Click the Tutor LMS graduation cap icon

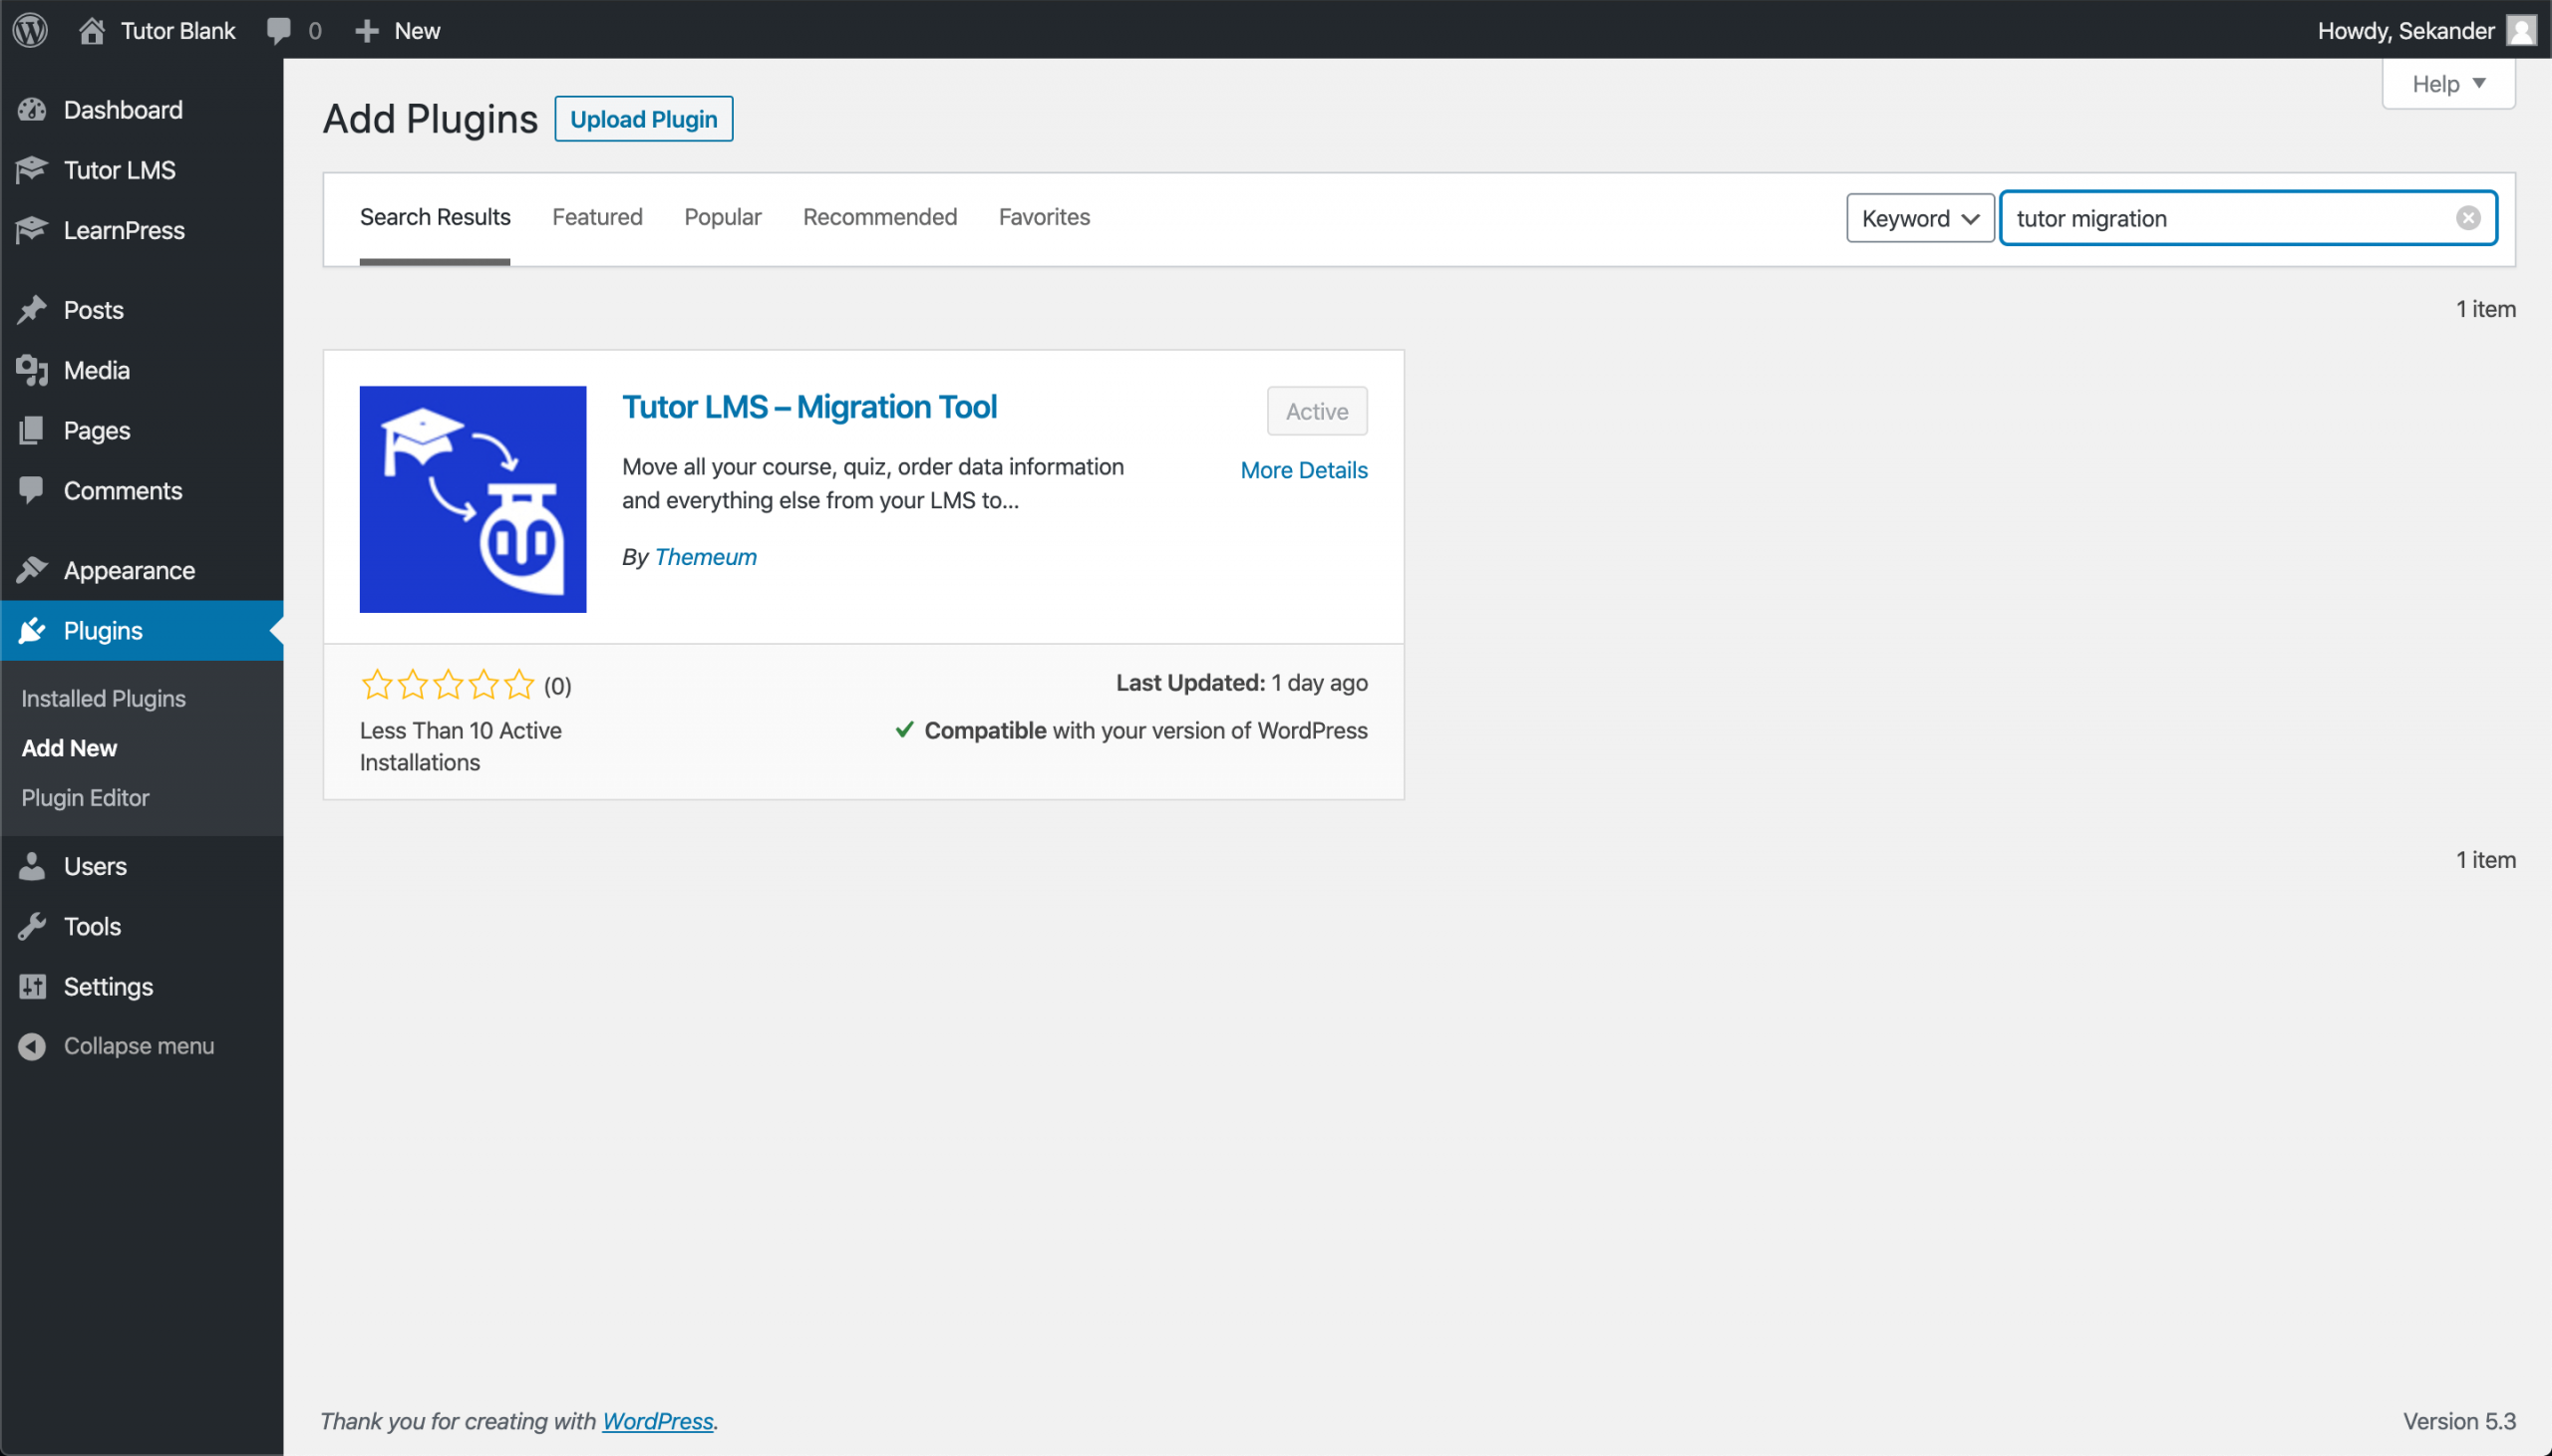click(x=32, y=170)
